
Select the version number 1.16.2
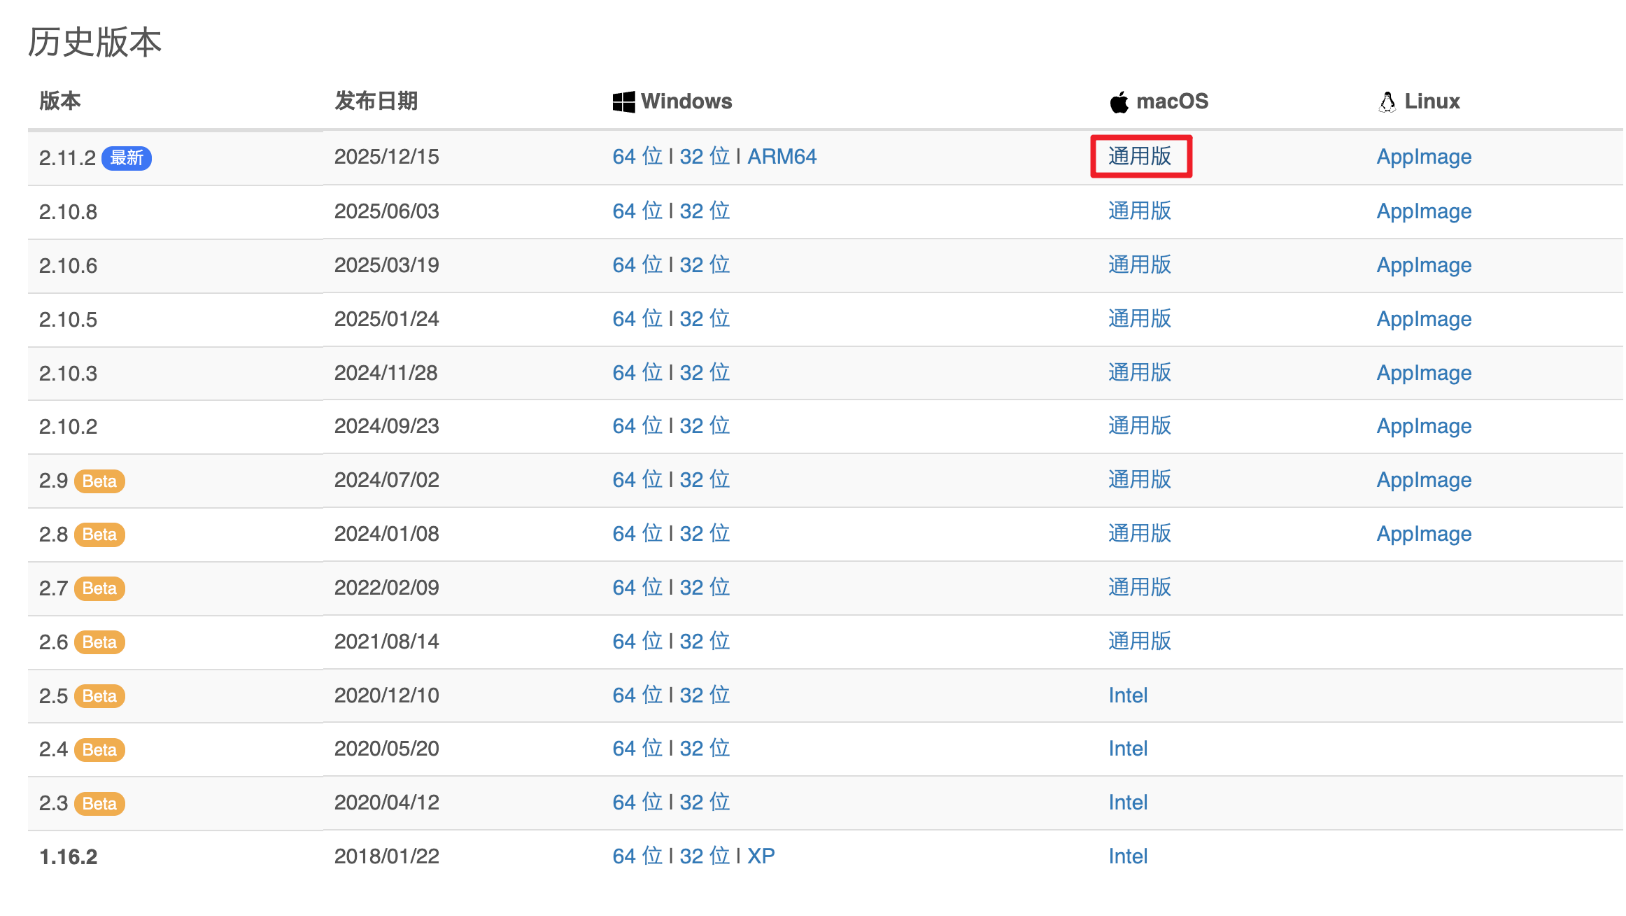[x=68, y=857]
